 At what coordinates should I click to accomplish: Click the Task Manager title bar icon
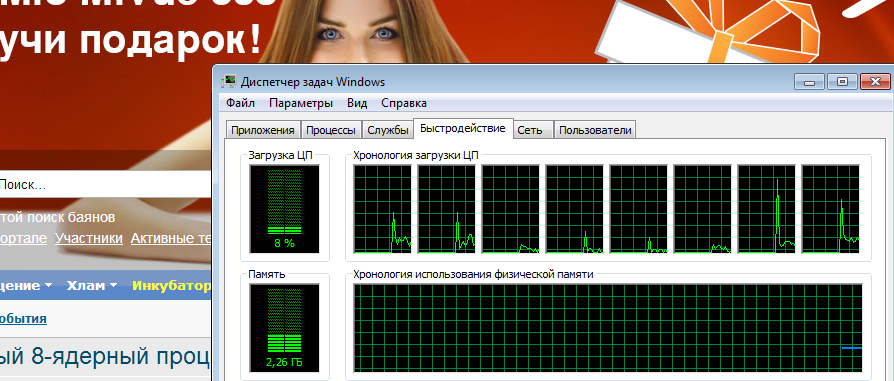coord(229,82)
